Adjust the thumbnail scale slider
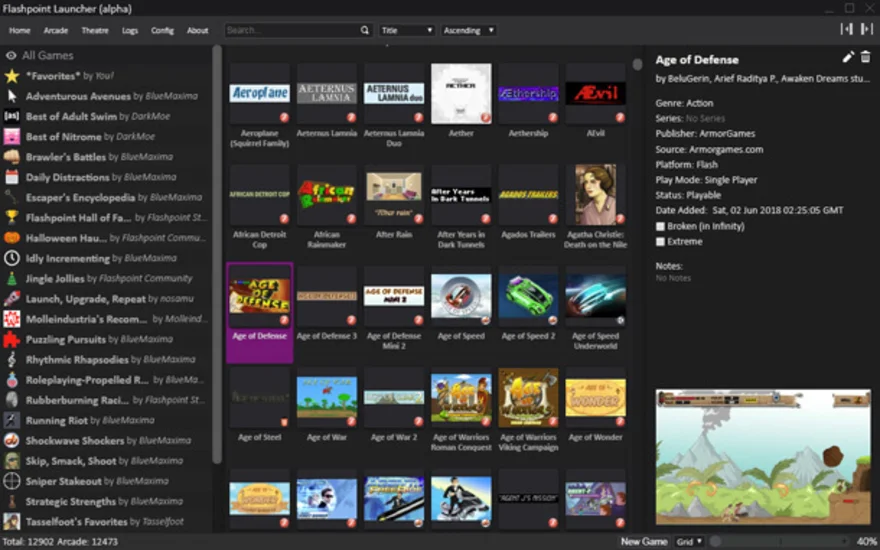Viewport: 880px width, 550px height. 780,542
